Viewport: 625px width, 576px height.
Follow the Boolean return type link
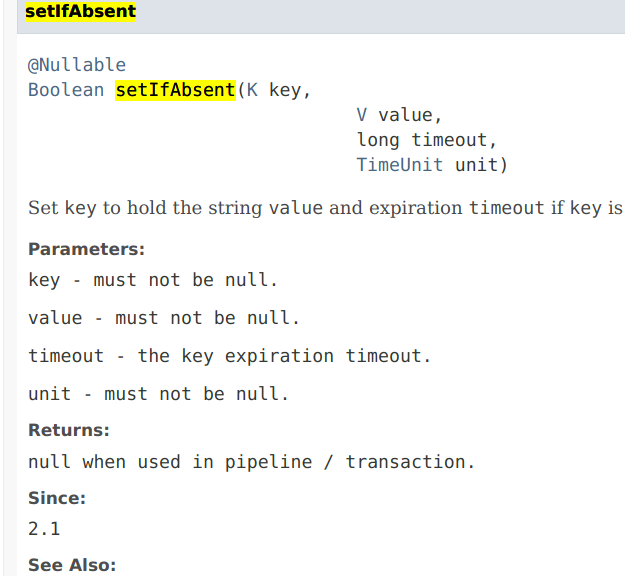point(66,90)
